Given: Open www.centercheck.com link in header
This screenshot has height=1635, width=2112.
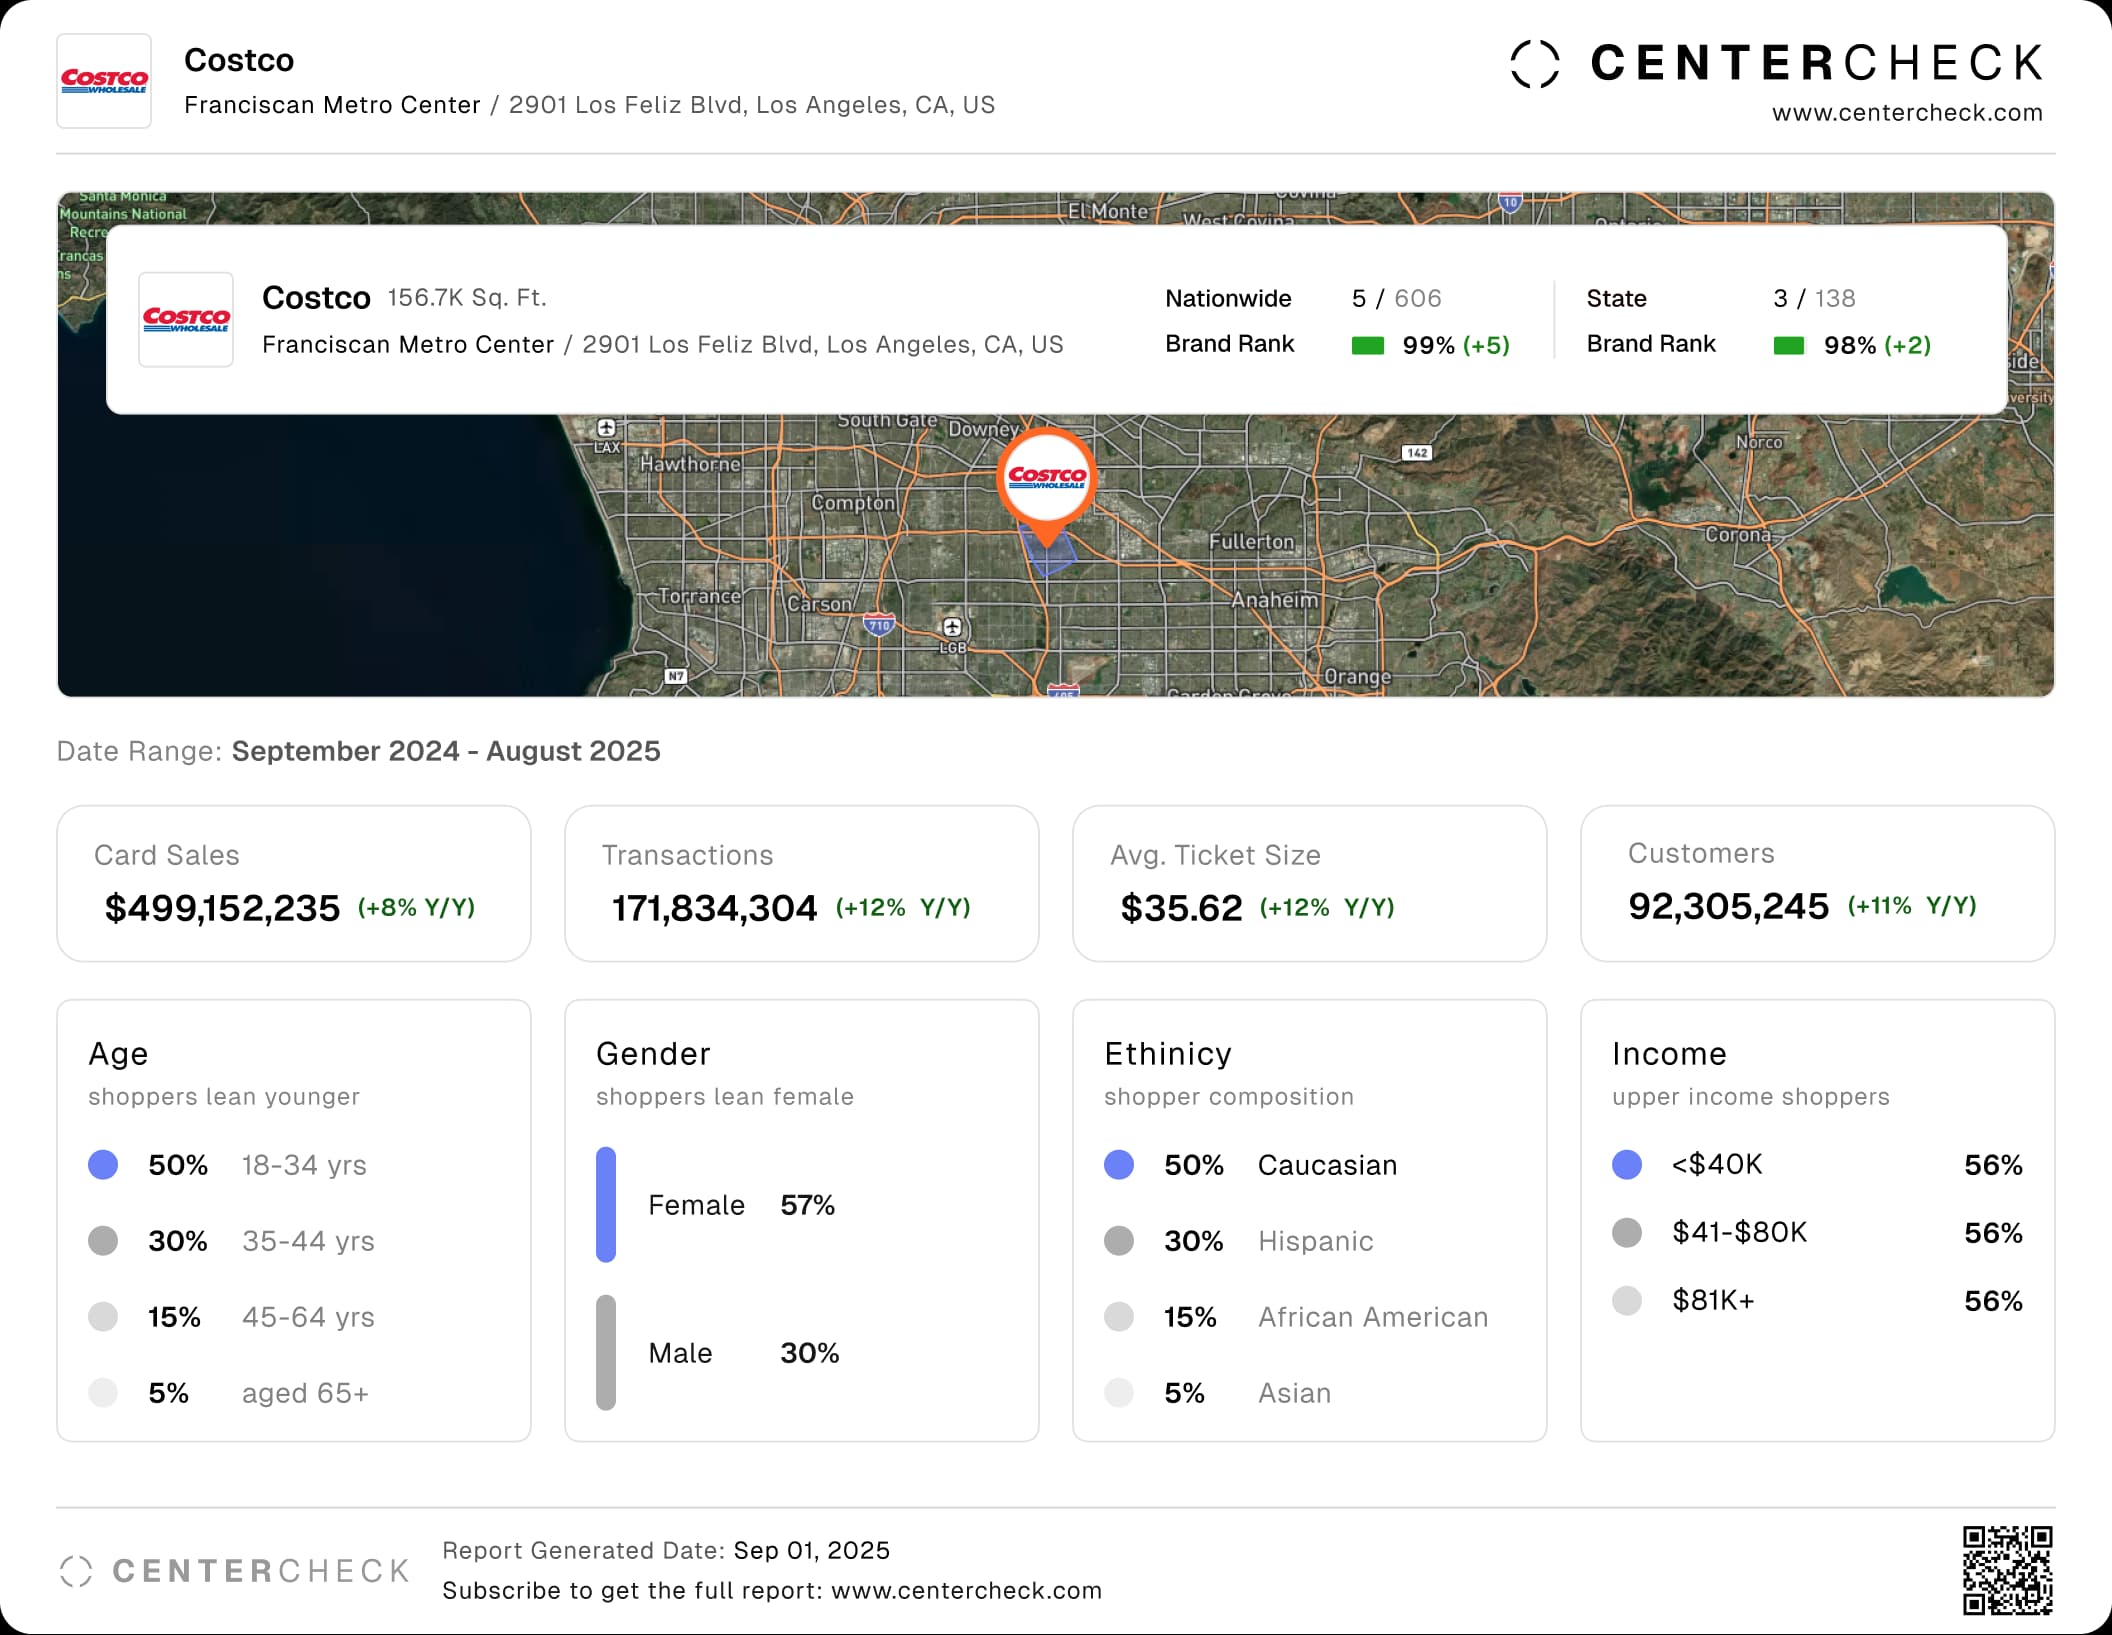Looking at the screenshot, I should (x=1907, y=113).
